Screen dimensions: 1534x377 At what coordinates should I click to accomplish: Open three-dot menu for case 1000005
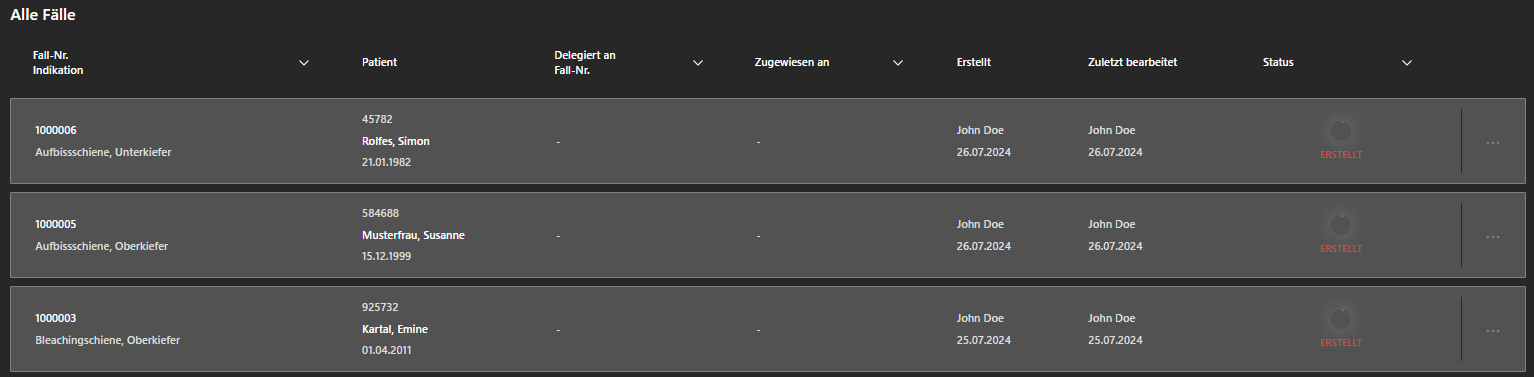pyautogui.click(x=1493, y=237)
